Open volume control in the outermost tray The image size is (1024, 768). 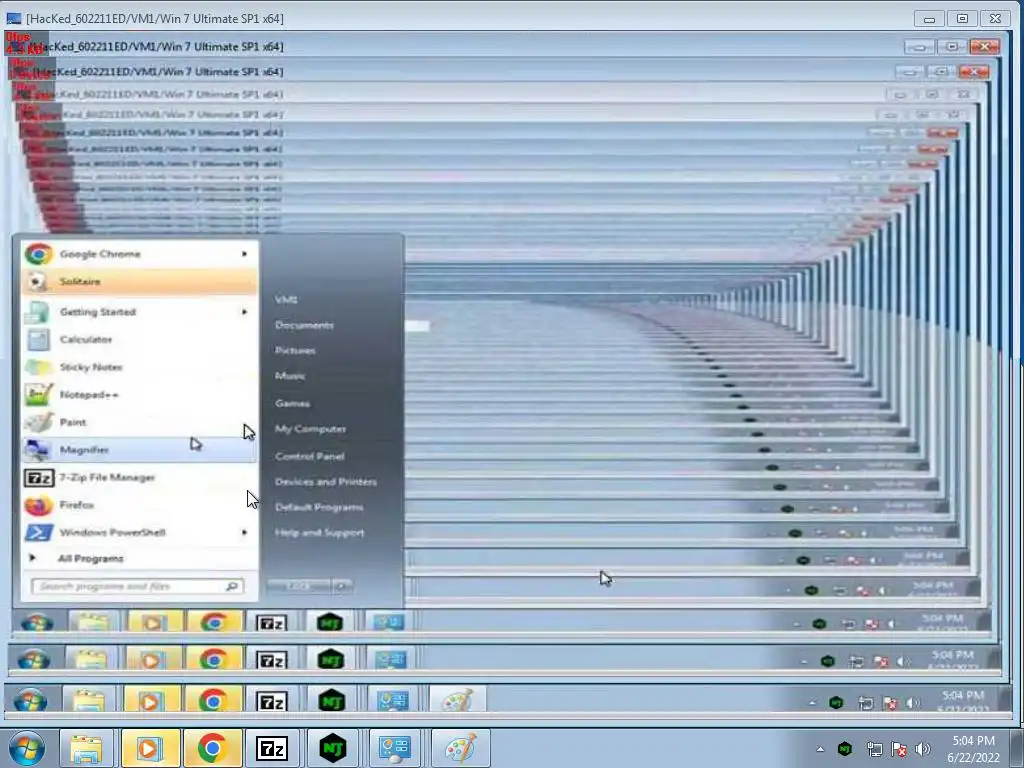tap(923, 749)
